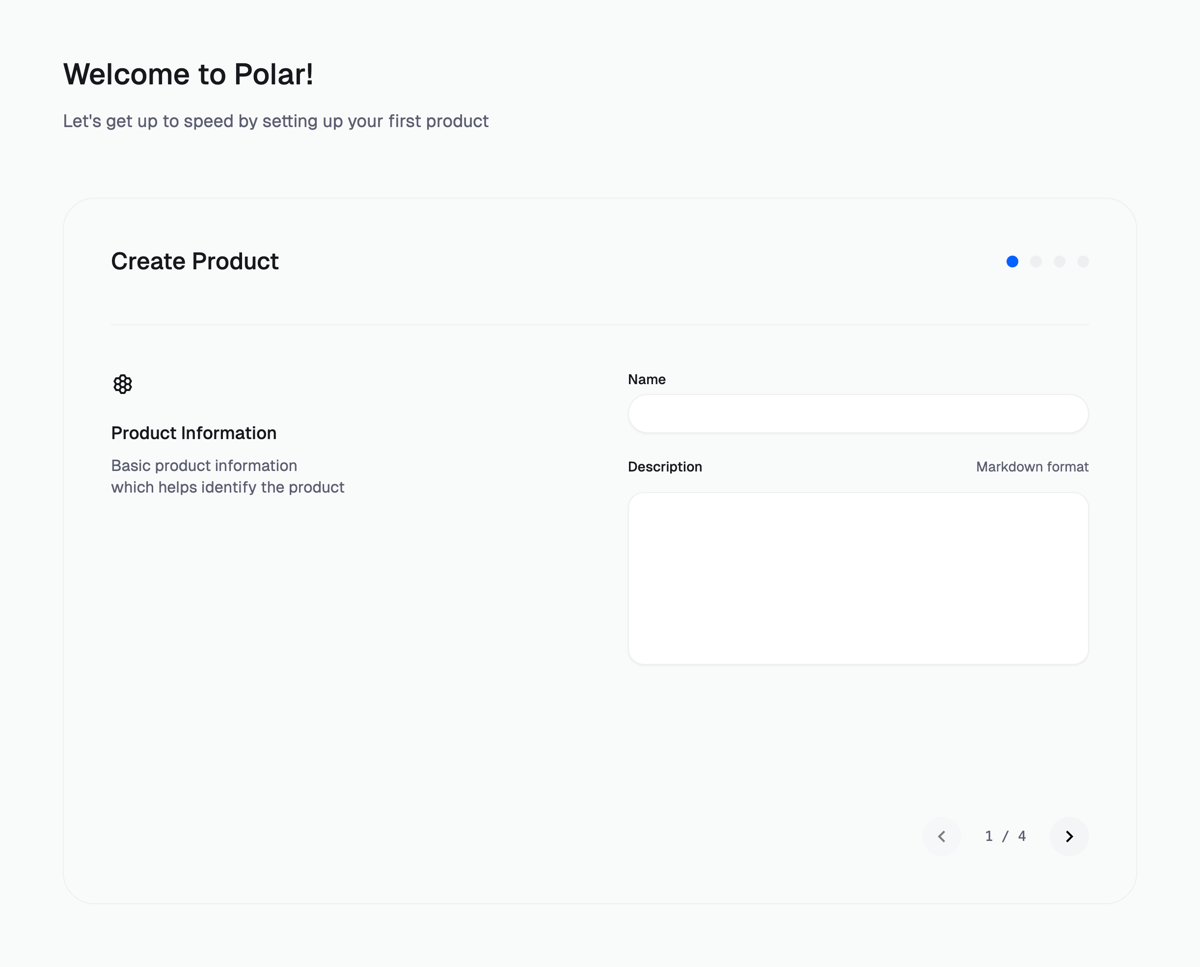Viewport: 1200px width, 967px height.
Task: Click the setup subtitle under the title
Action: (x=276, y=121)
